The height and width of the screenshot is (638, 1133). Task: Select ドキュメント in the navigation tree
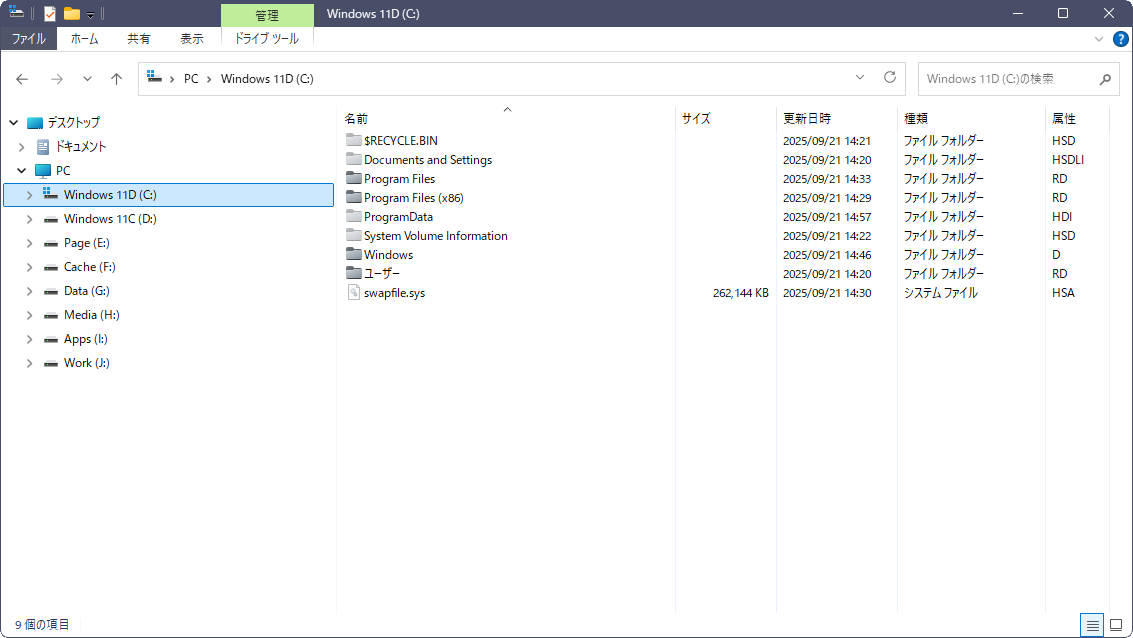80,147
